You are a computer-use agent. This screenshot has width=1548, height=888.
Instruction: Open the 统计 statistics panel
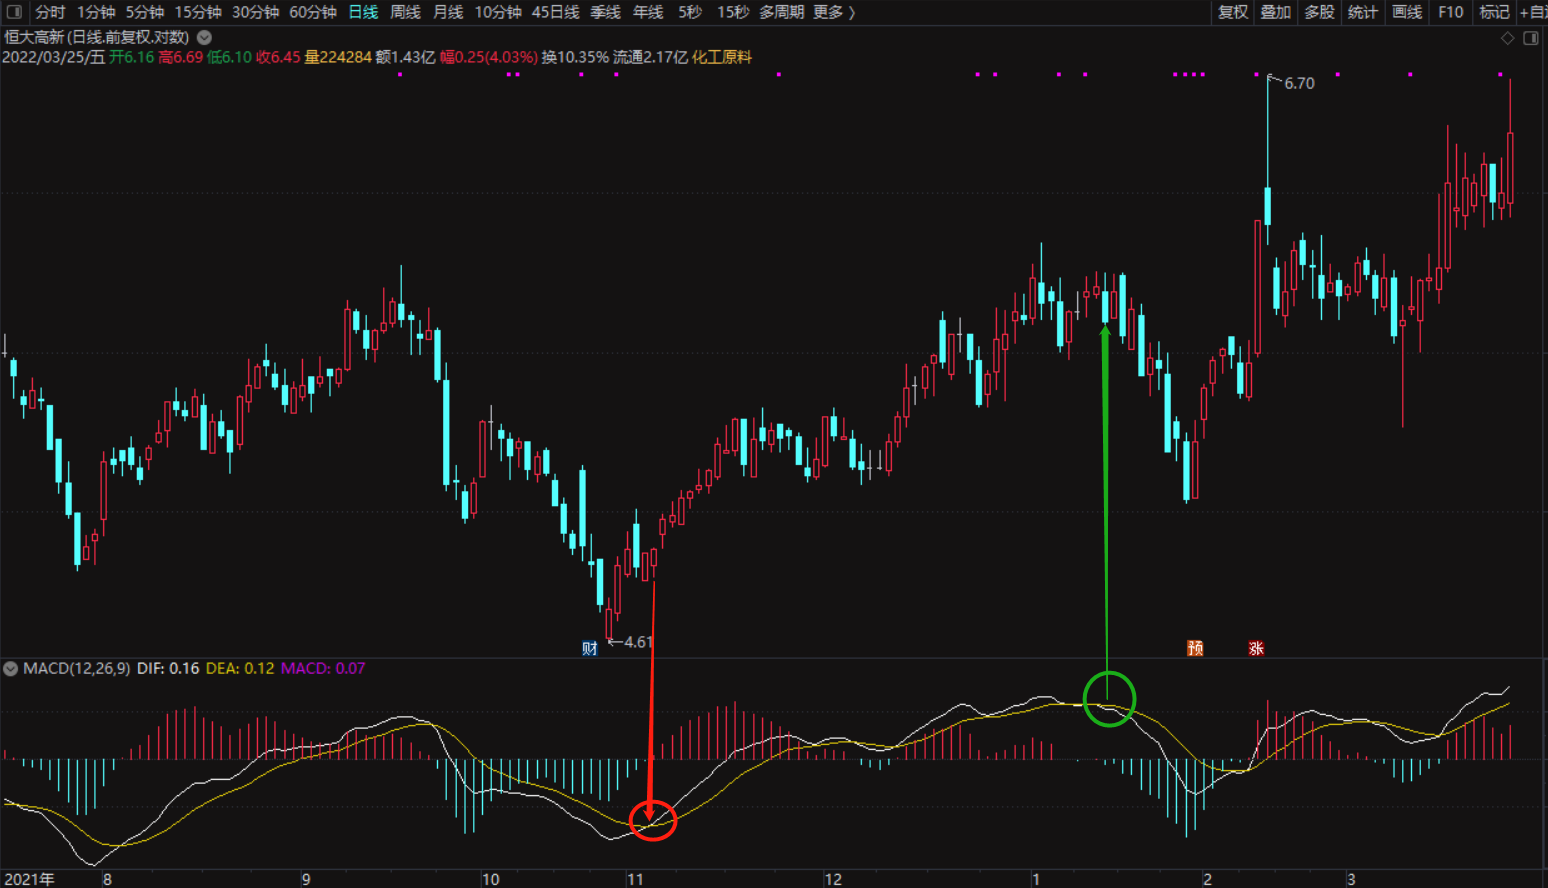[x=1362, y=12]
